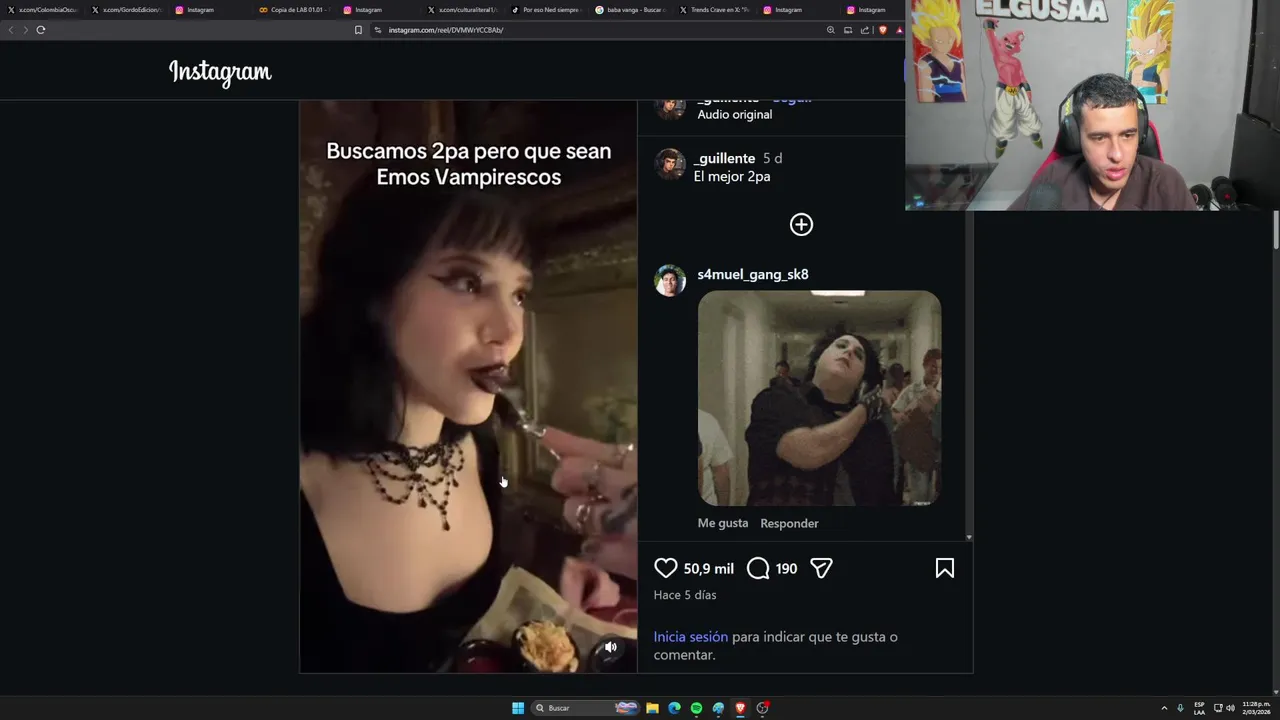Click _guillente avatar beside El mejor 2pa
This screenshot has height=720, width=1280.
[x=670, y=164]
